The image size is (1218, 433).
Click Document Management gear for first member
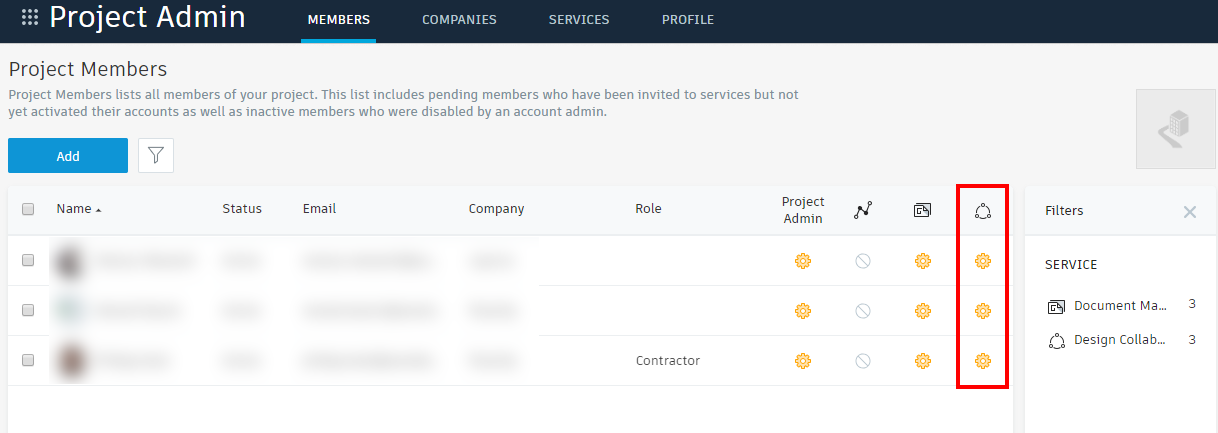tap(922, 261)
